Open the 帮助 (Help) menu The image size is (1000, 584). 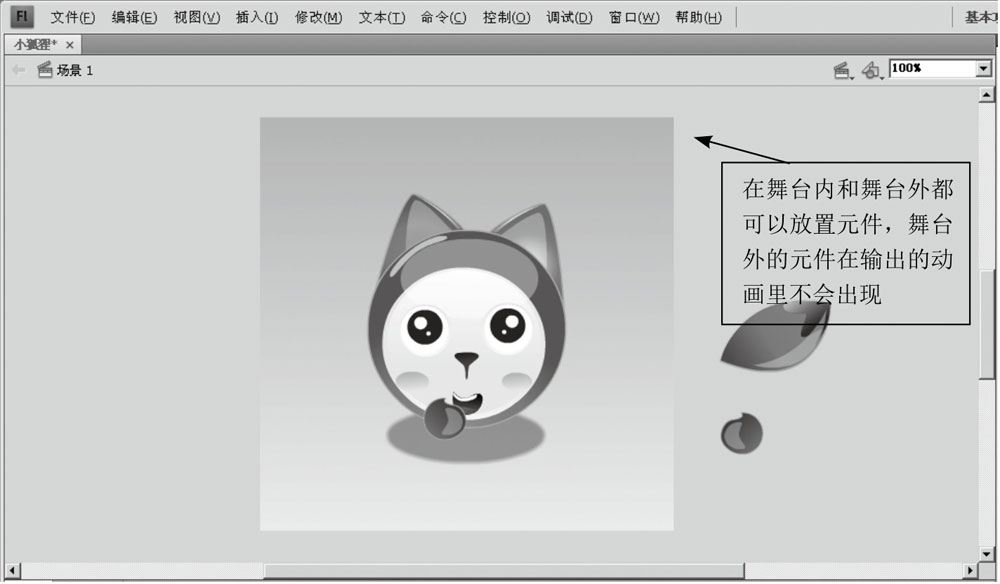coord(698,16)
